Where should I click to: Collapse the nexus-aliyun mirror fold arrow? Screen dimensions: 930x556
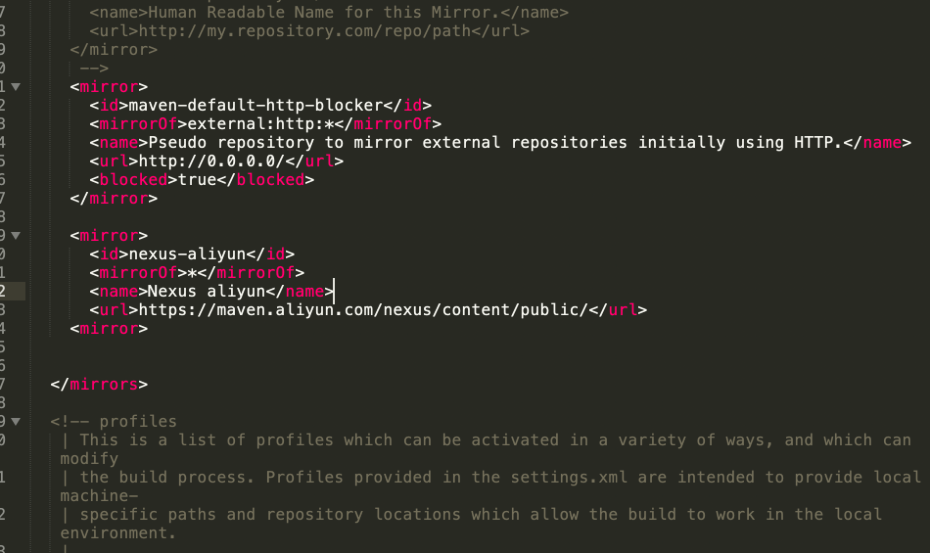[16, 236]
